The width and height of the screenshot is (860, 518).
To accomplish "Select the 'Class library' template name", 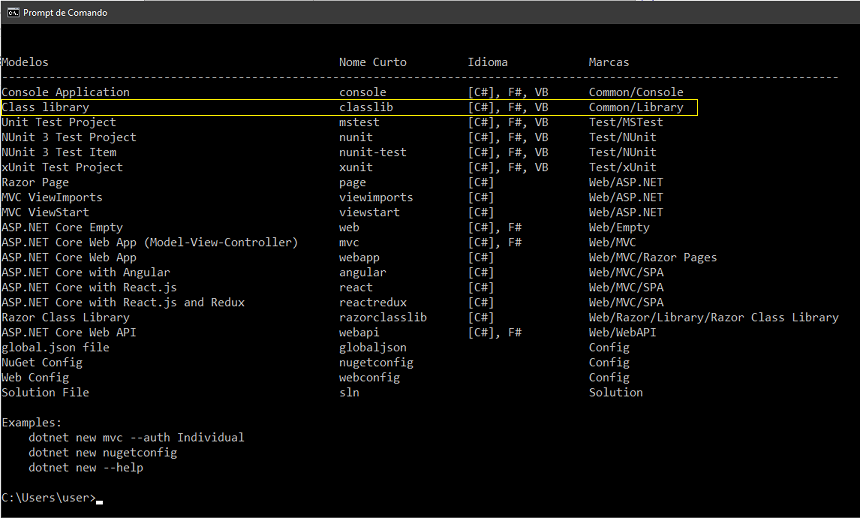I will 46,107.
